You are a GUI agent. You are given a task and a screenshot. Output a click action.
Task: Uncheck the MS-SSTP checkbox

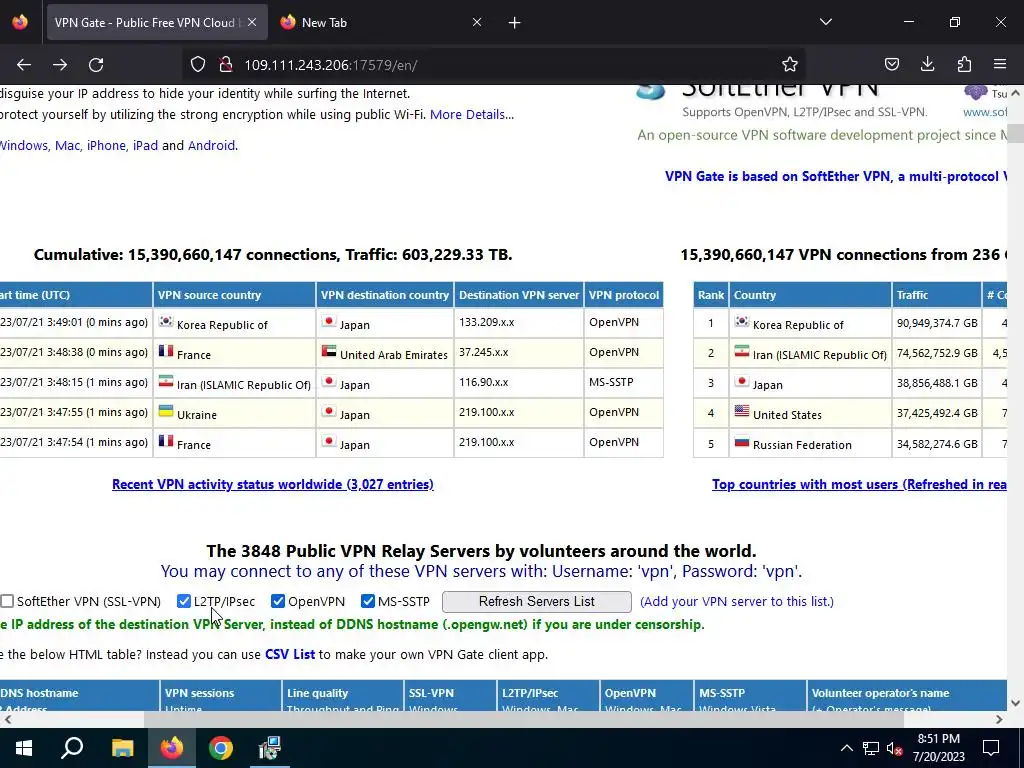368,601
